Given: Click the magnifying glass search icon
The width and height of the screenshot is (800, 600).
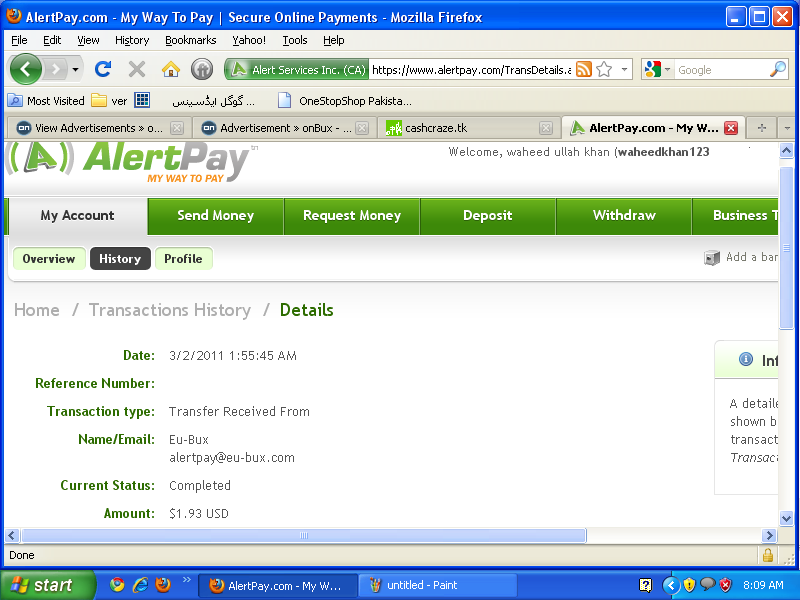Looking at the screenshot, I should 778,69.
